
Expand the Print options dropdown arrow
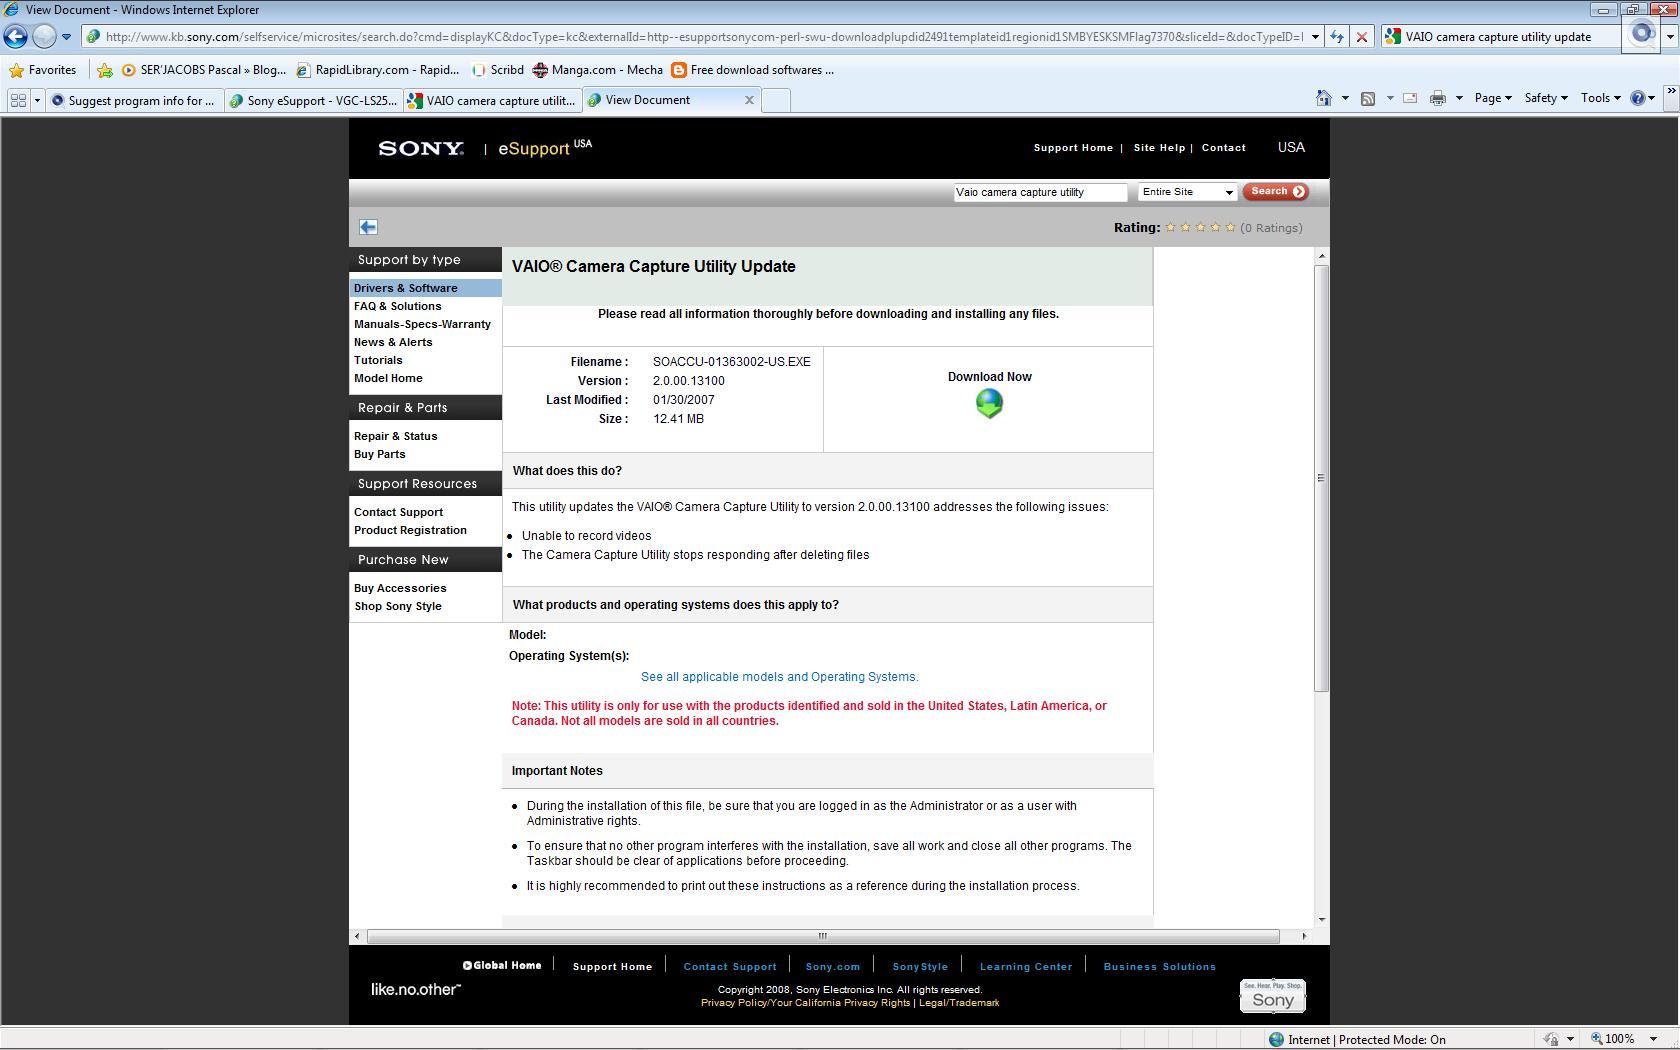point(1459,98)
